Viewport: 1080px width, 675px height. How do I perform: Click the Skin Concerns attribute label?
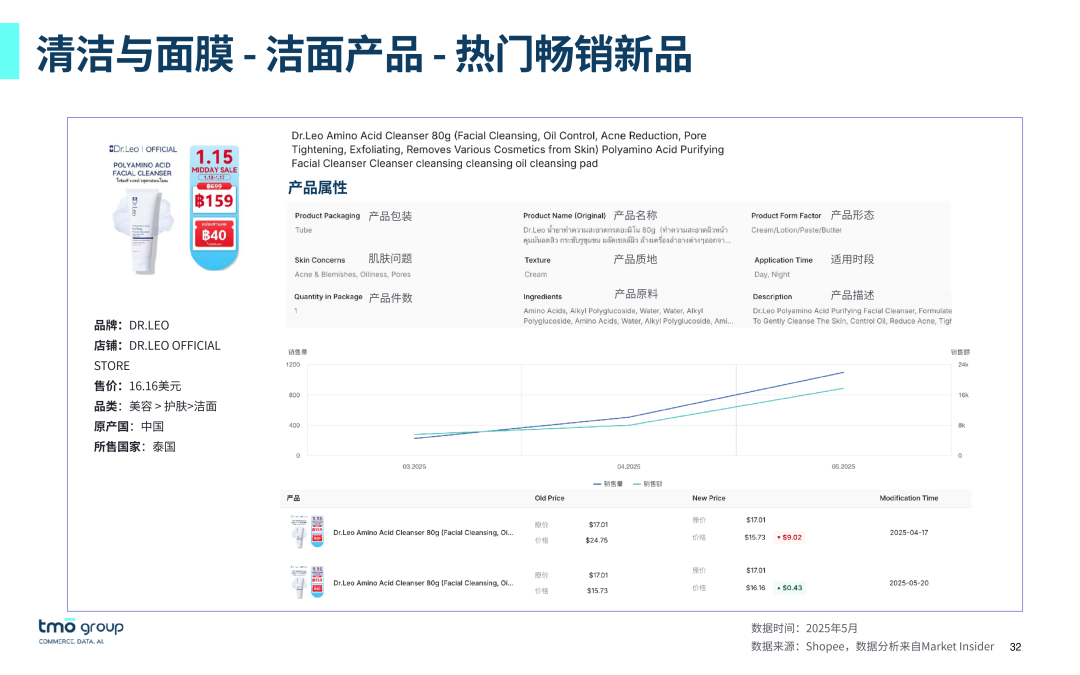(x=320, y=260)
